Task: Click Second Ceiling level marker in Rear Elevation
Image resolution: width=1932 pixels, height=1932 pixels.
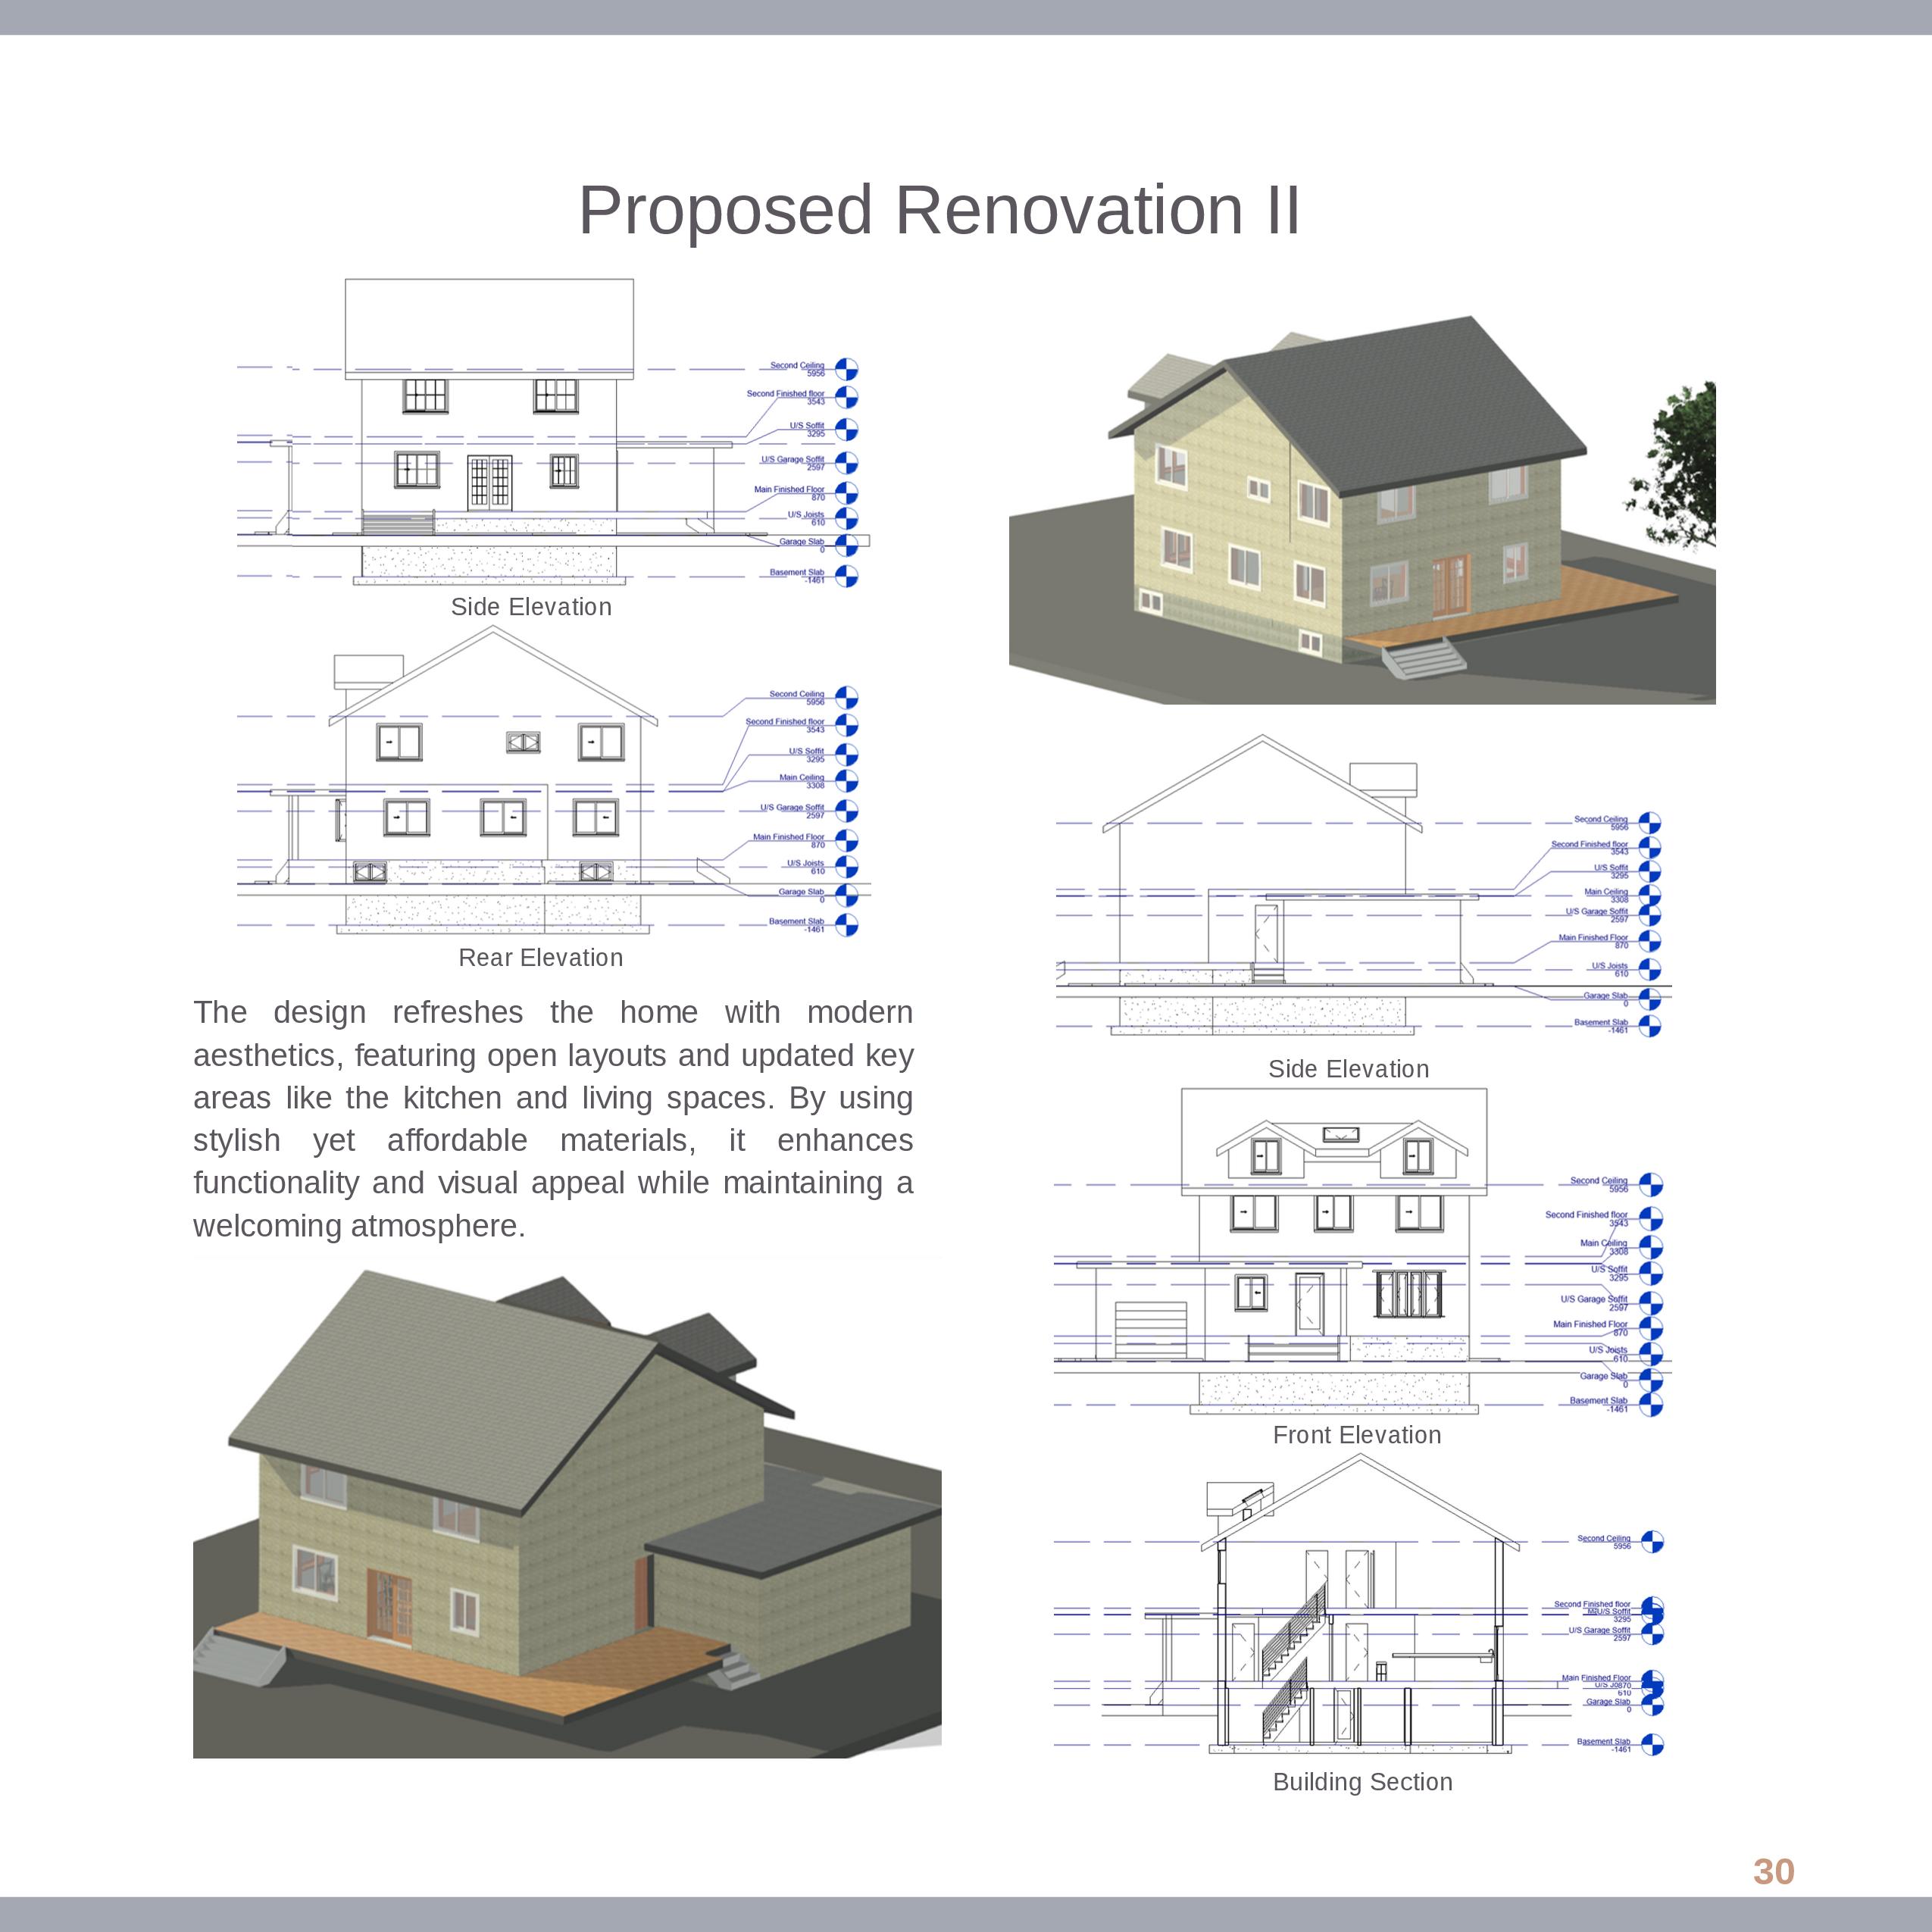Action: pyautogui.click(x=846, y=697)
